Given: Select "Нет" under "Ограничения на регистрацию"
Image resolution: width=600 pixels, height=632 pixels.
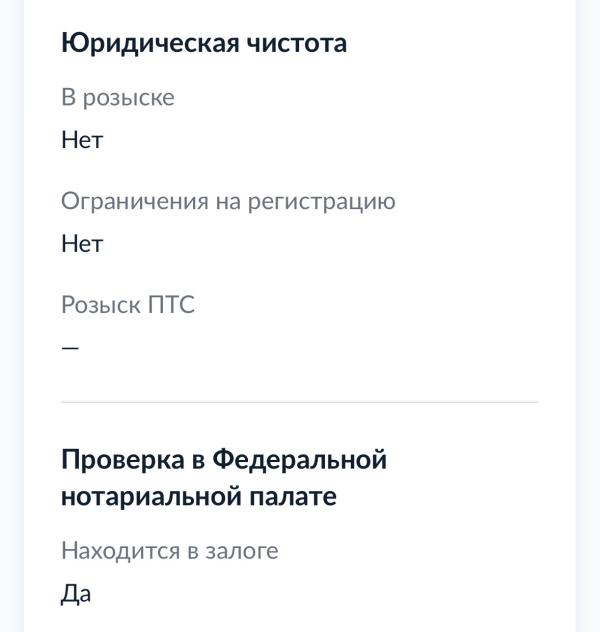Looking at the screenshot, I should (x=82, y=244).
